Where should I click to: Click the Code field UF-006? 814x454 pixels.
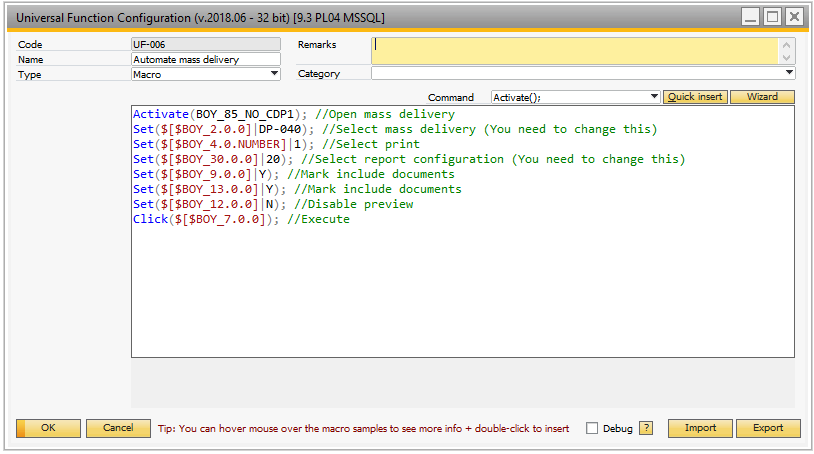[x=206, y=44]
